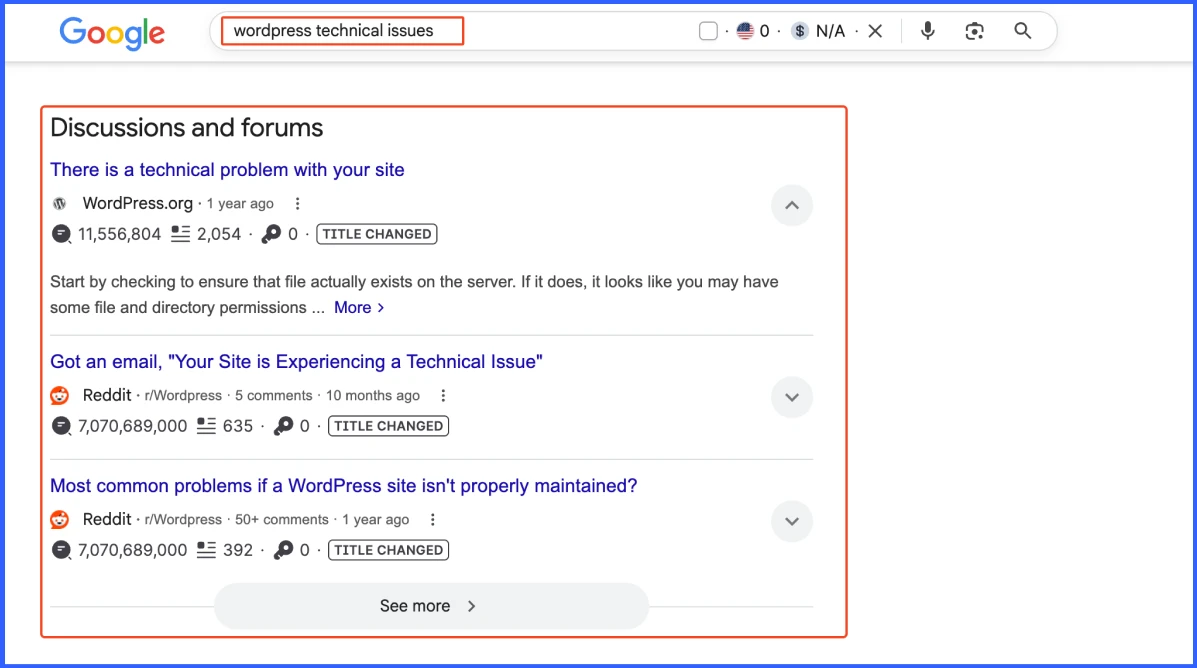
Task: Click the WordPress.org favicon
Action: point(60,204)
